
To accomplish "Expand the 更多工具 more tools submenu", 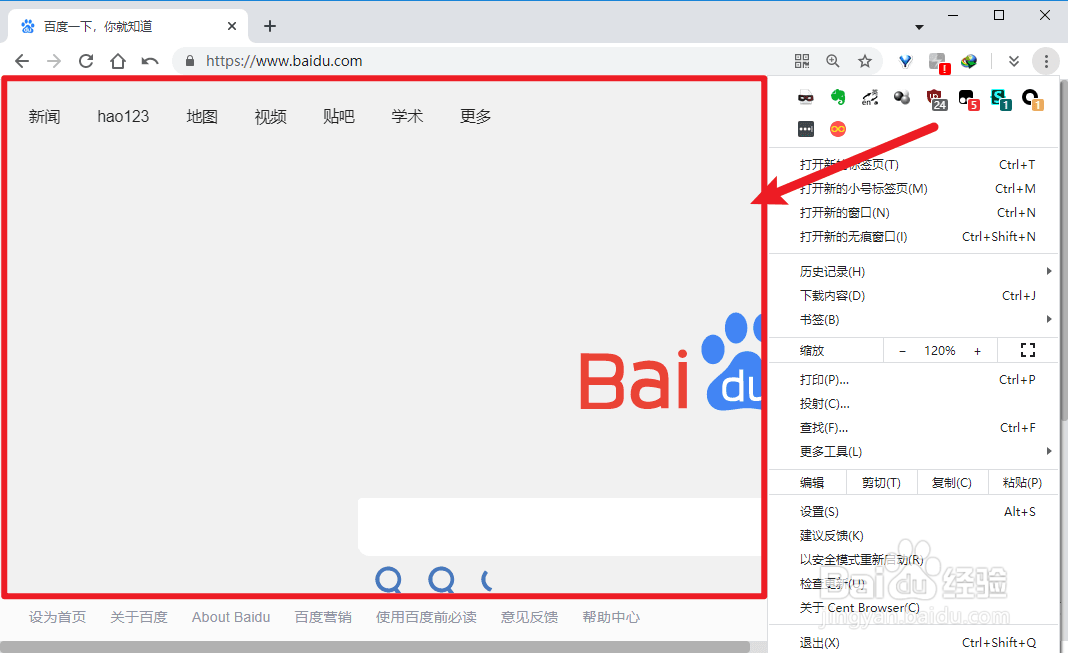I will pos(834,451).
